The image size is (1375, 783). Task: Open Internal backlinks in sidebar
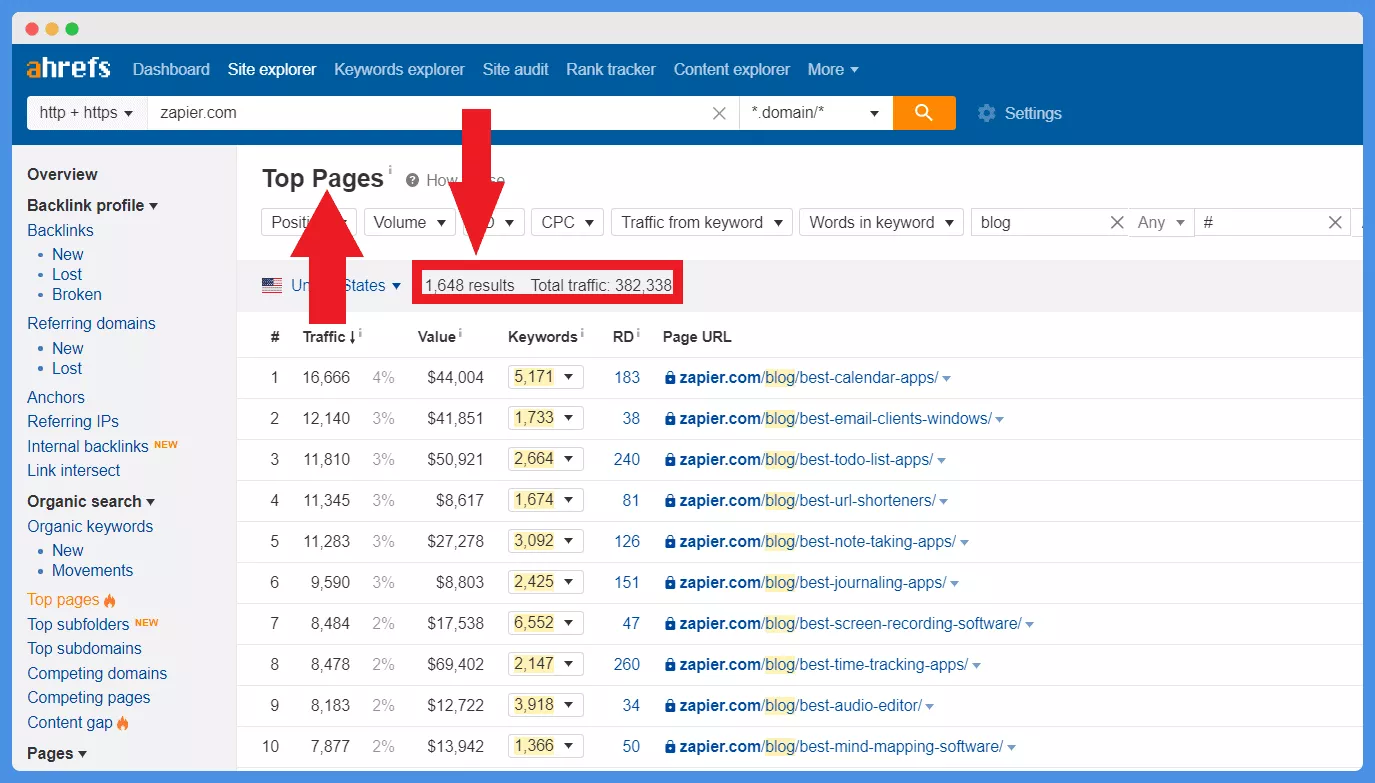point(88,446)
